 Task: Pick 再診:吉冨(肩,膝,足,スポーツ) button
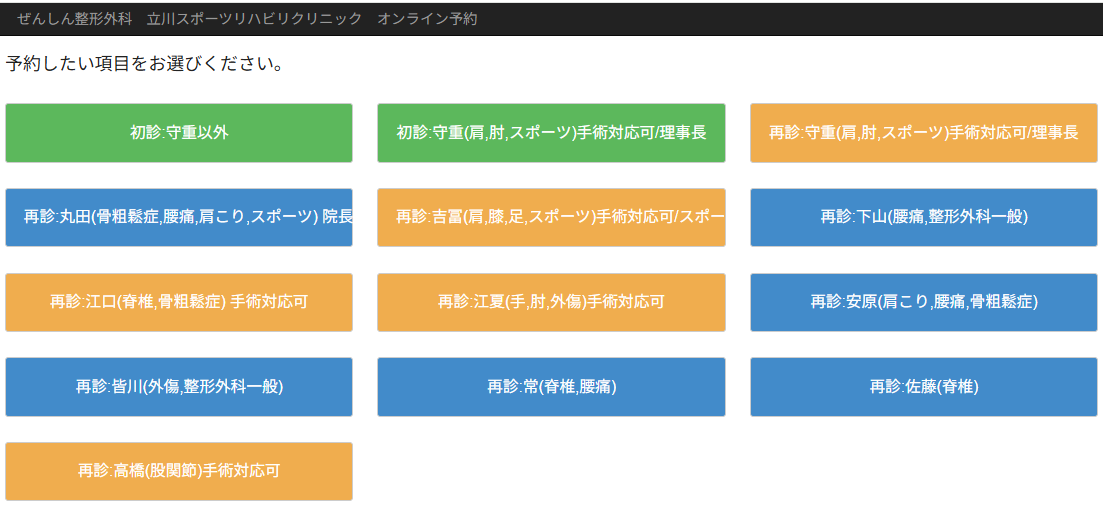click(x=552, y=217)
